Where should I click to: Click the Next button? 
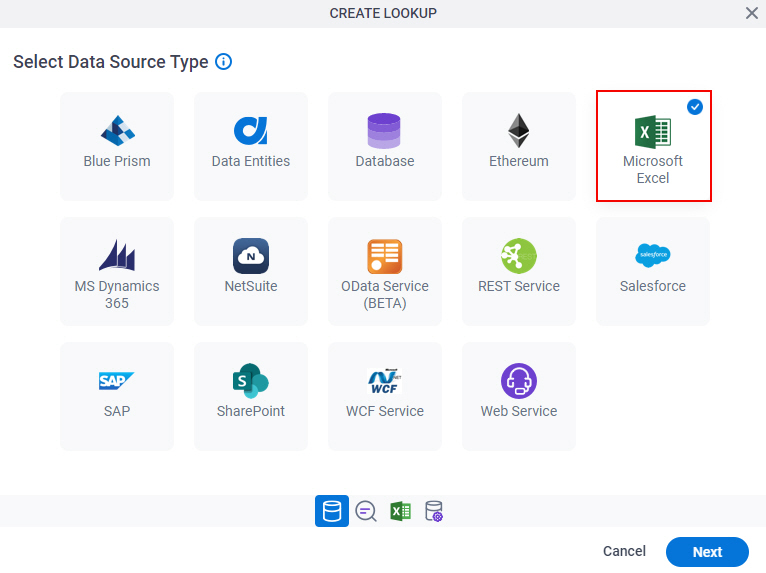pos(707,552)
